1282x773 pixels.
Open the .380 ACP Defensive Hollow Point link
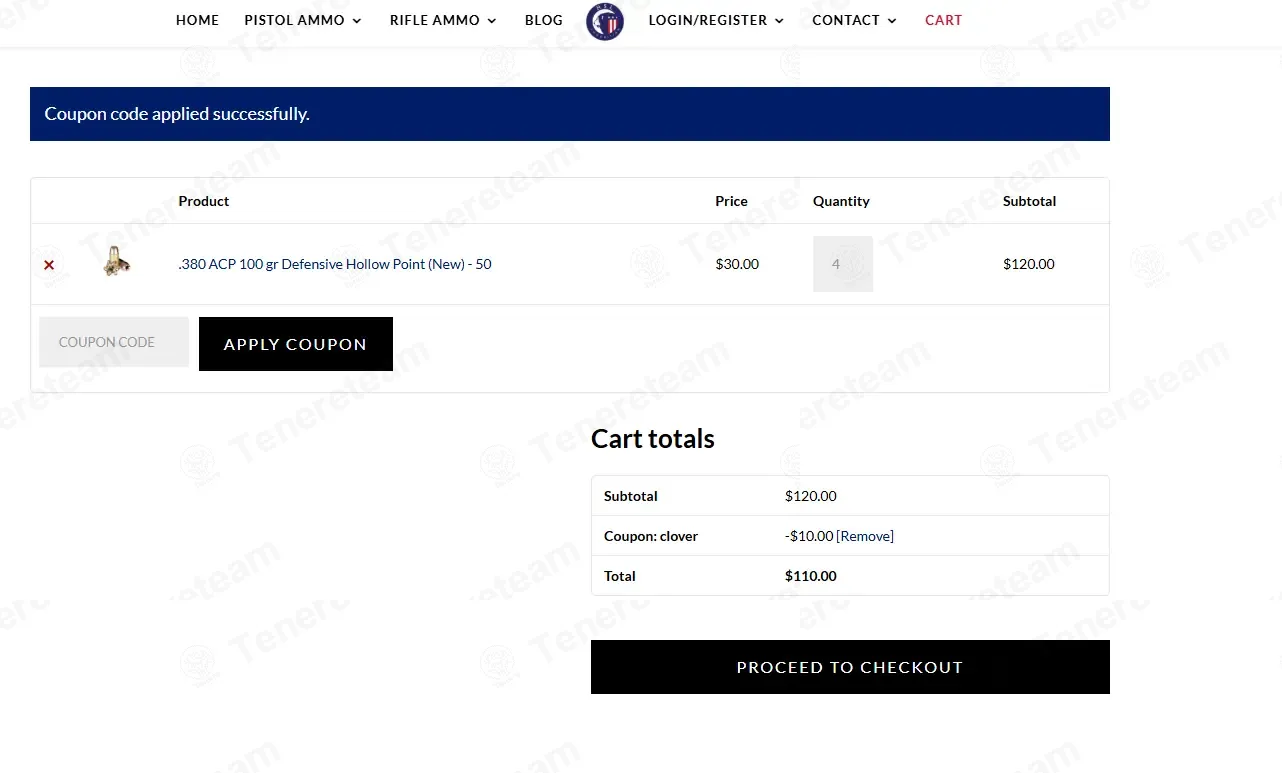(334, 264)
